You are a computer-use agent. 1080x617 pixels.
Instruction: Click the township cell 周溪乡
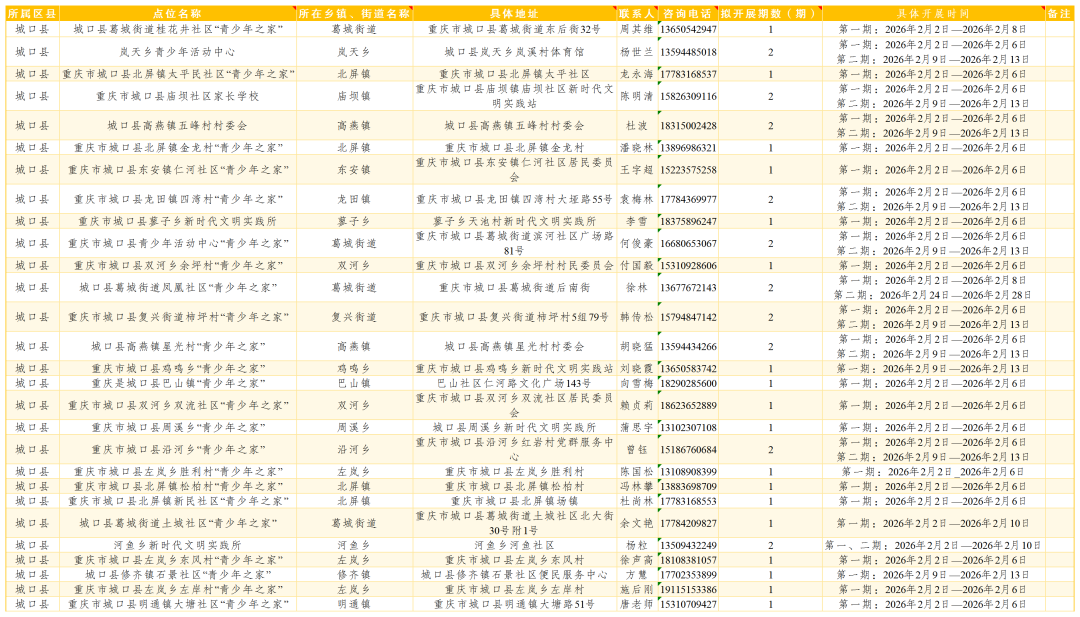click(x=354, y=427)
